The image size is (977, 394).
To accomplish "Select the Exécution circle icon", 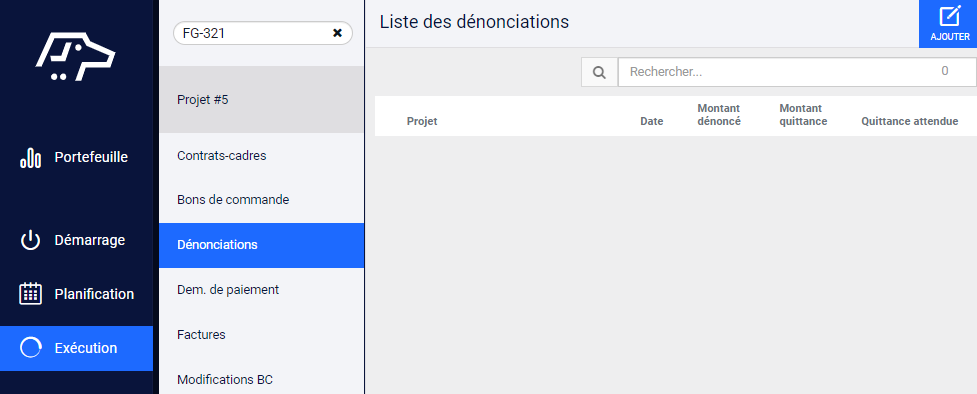I will pyautogui.click(x=31, y=348).
